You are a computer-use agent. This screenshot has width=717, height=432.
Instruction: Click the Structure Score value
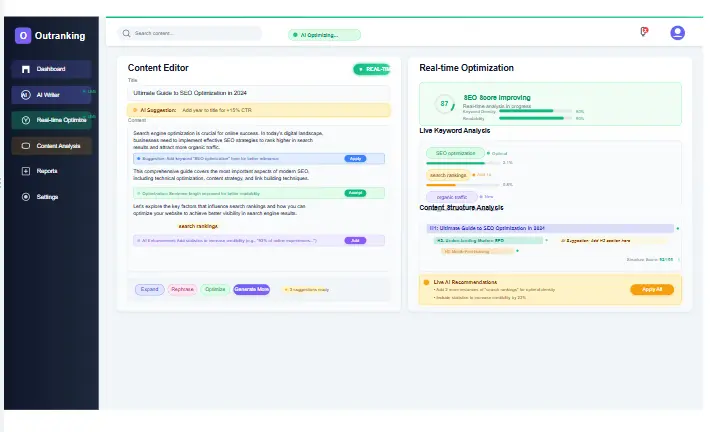[666, 260]
